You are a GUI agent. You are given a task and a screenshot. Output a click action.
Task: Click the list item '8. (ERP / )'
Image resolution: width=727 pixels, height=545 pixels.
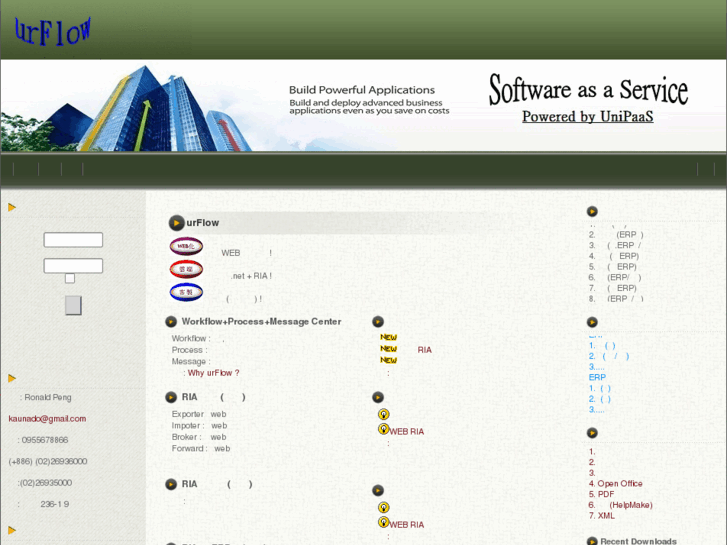click(x=616, y=299)
